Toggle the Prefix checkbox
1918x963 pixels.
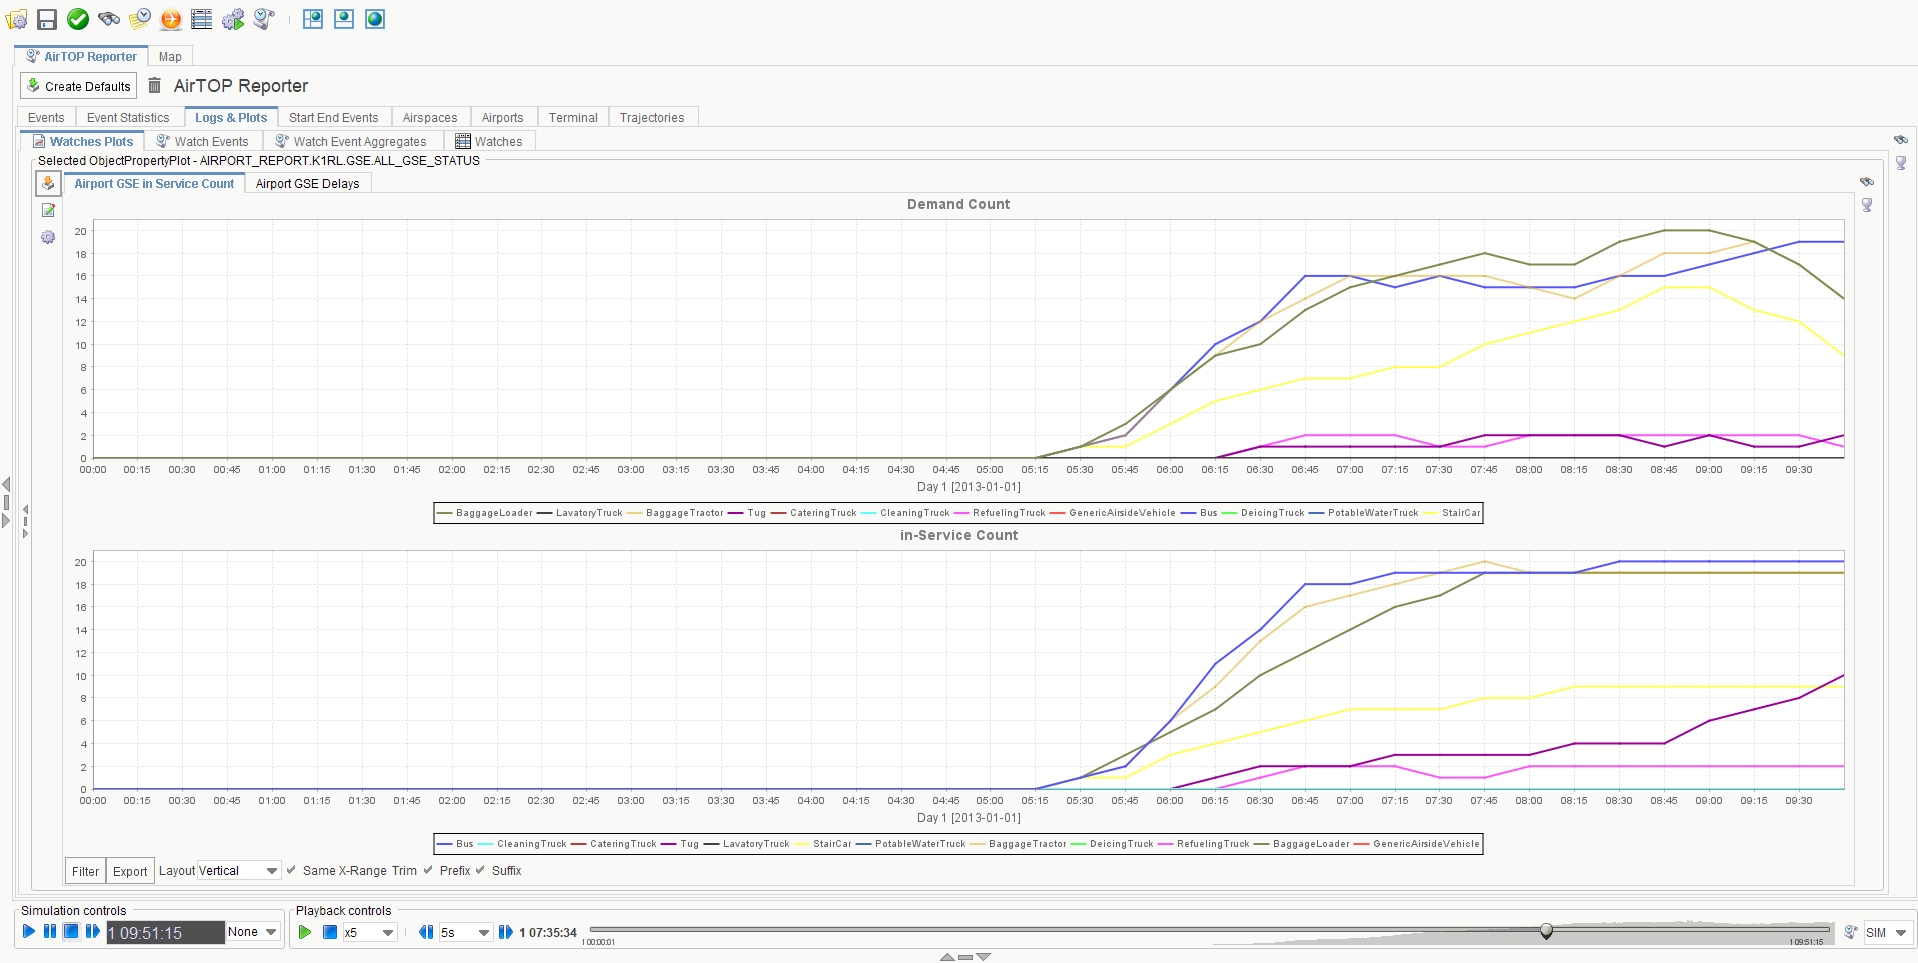click(x=429, y=870)
